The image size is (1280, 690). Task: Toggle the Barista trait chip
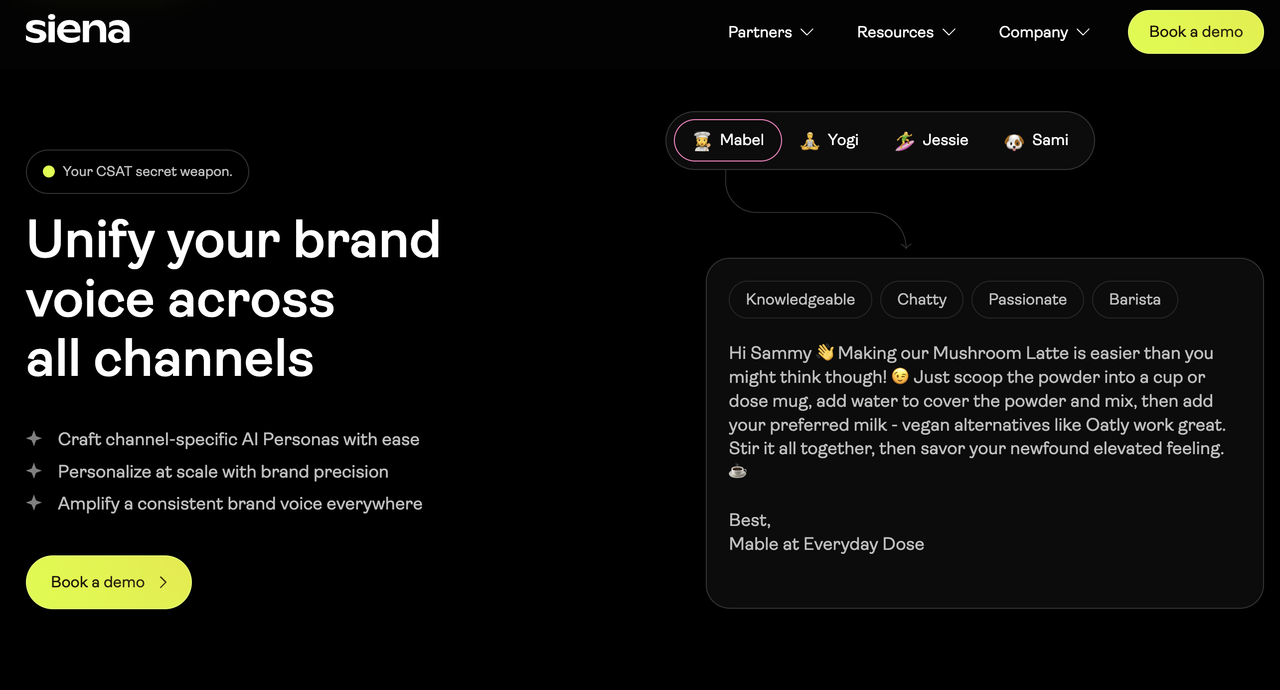tap(1135, 299)
